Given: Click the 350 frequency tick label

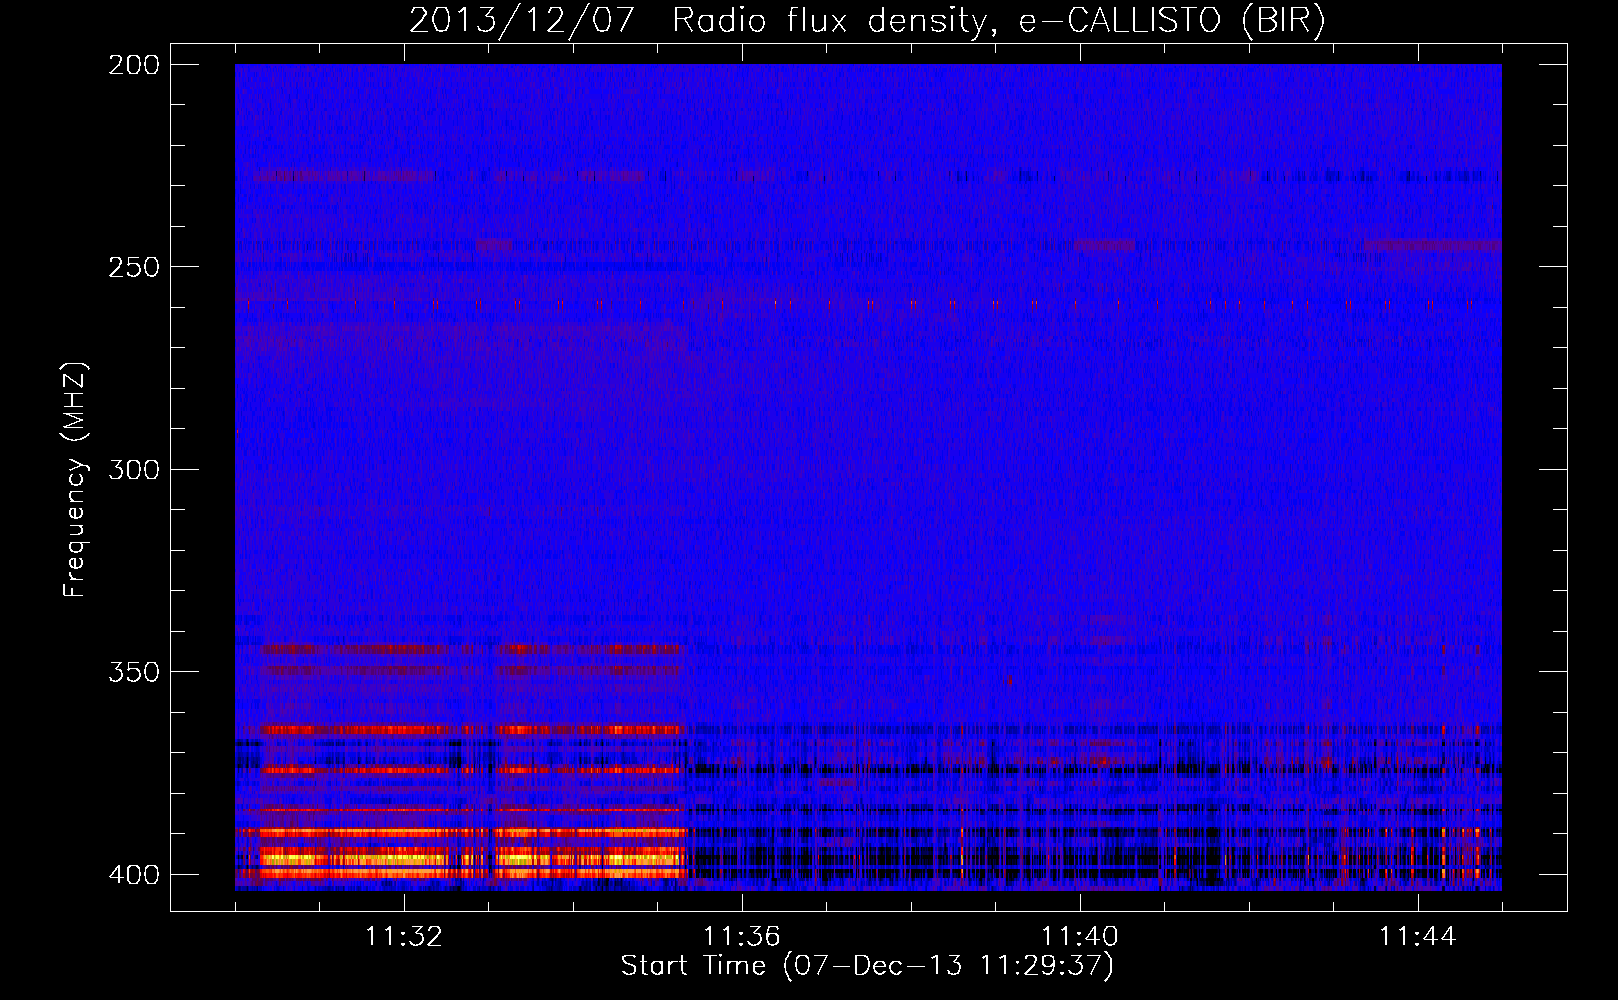Looking at the screenshot, I should tap(133, 671).
